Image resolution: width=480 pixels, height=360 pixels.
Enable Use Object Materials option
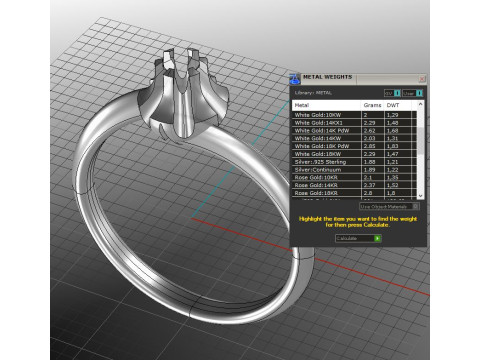click(389, 206)
